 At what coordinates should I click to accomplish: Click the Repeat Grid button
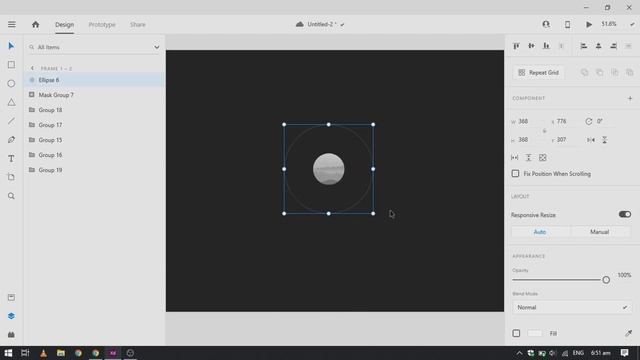point(539,72)
